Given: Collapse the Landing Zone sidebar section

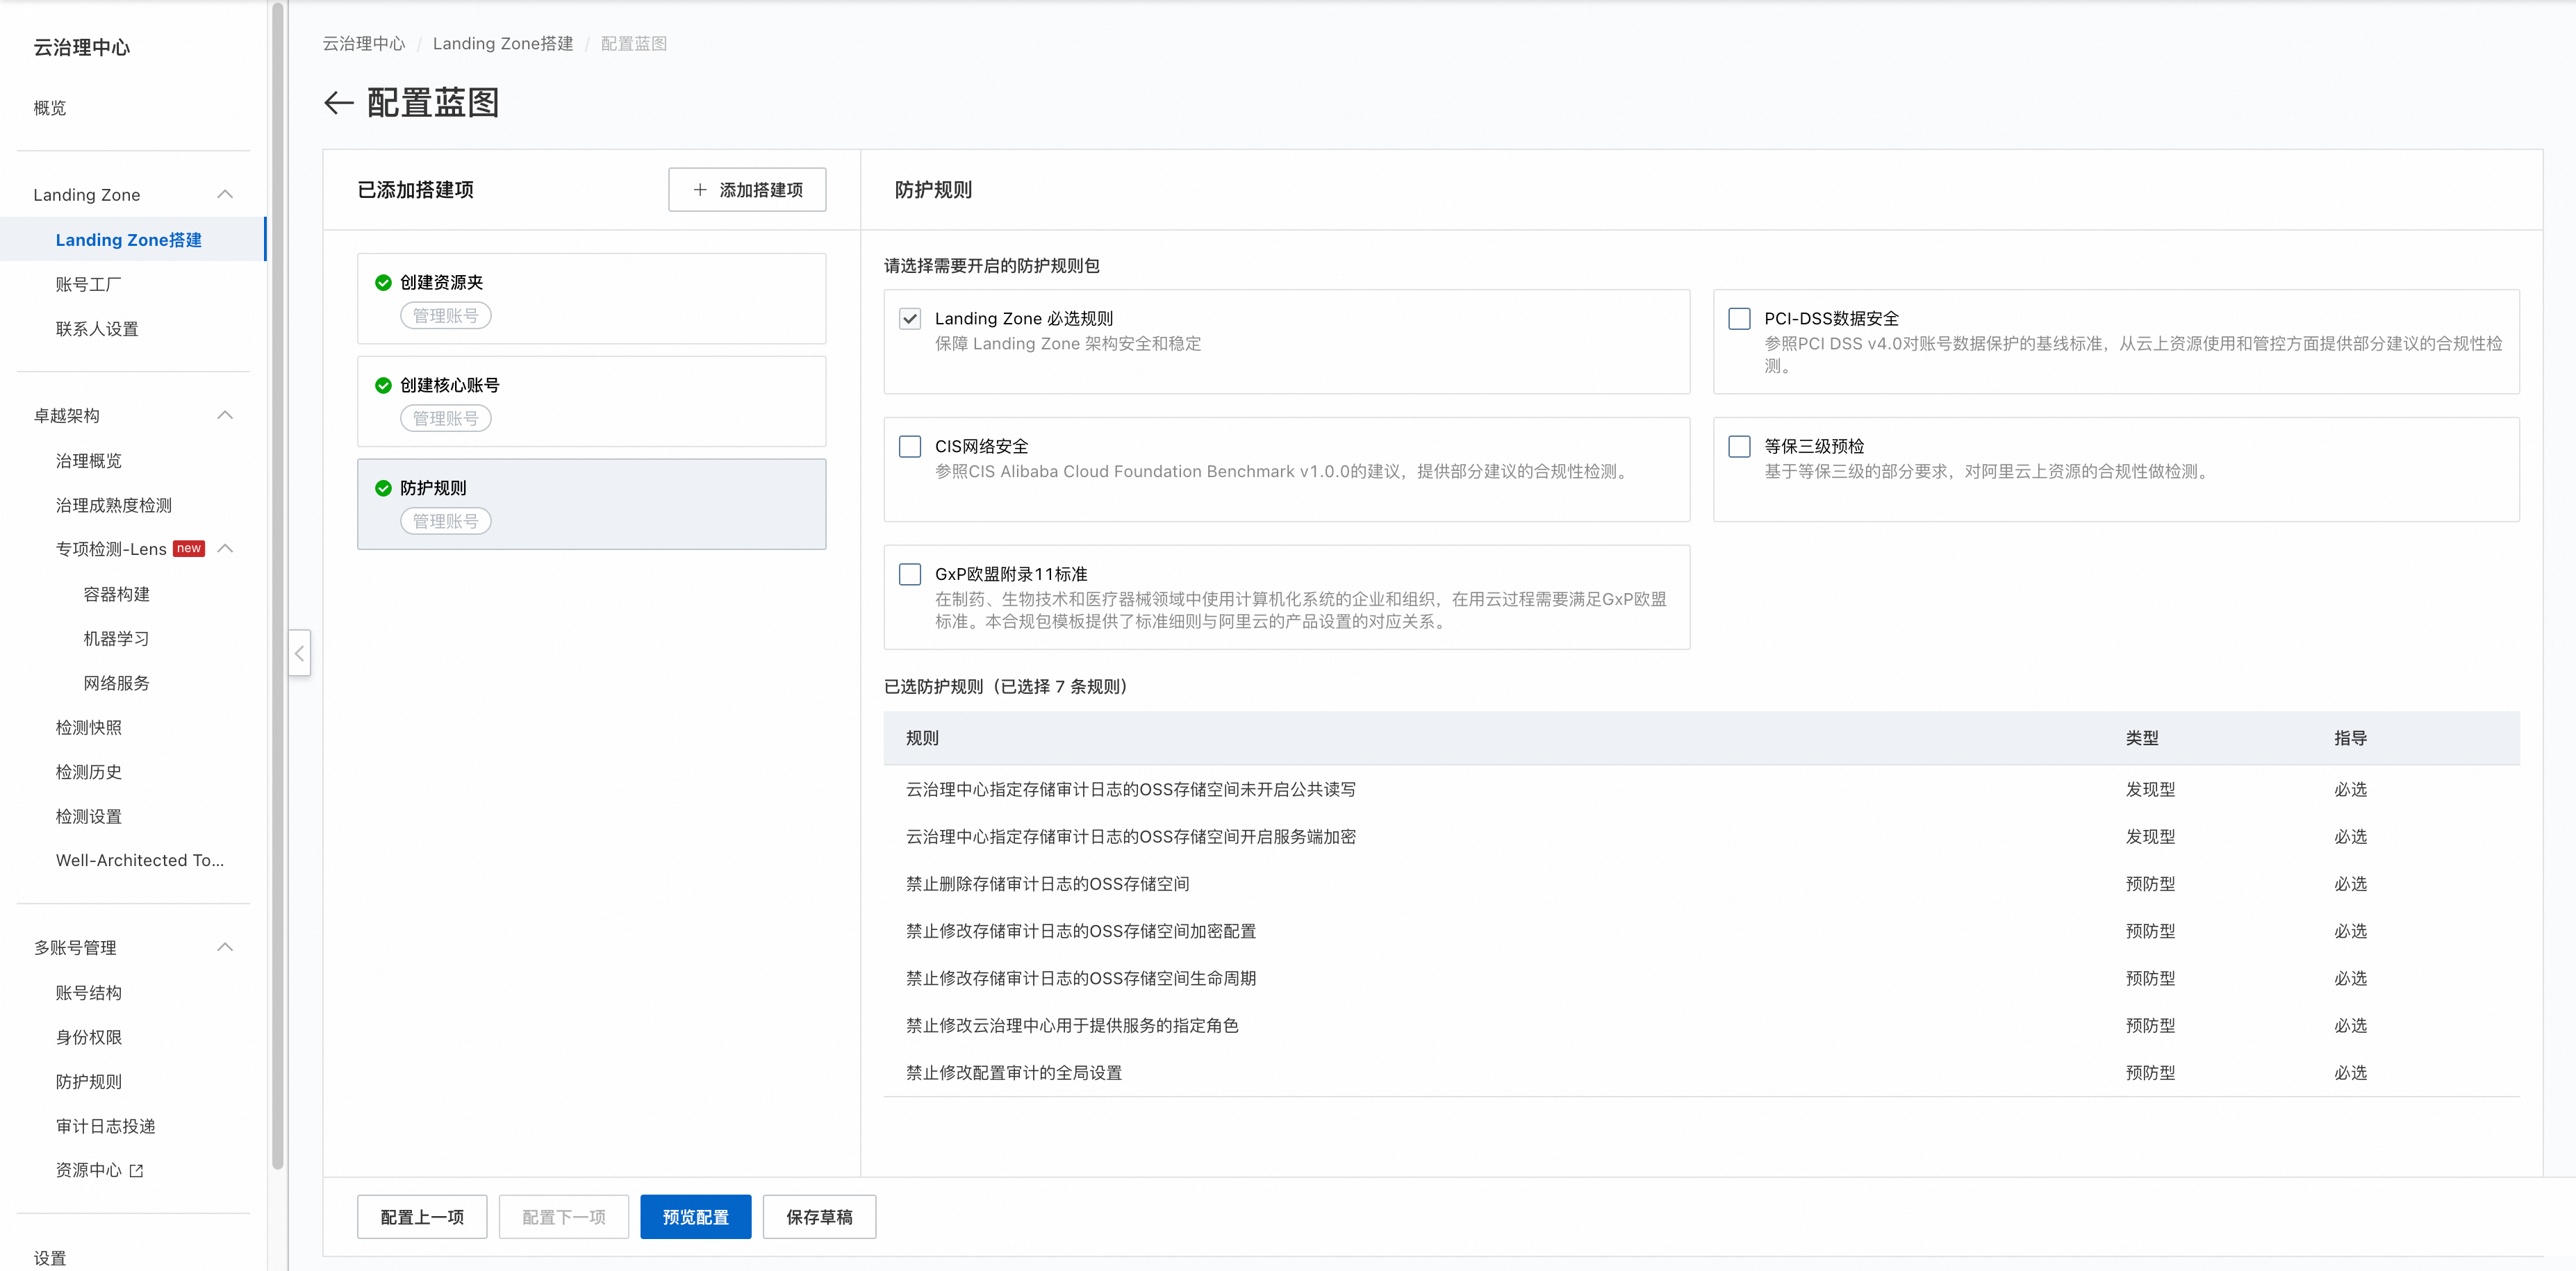Looking at the screenshot, I should tap(225, 194).
